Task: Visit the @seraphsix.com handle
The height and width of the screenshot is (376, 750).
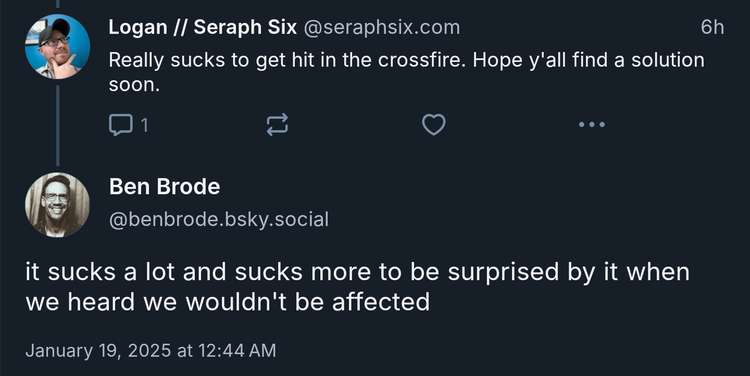Action: click(x=382, y=28)
